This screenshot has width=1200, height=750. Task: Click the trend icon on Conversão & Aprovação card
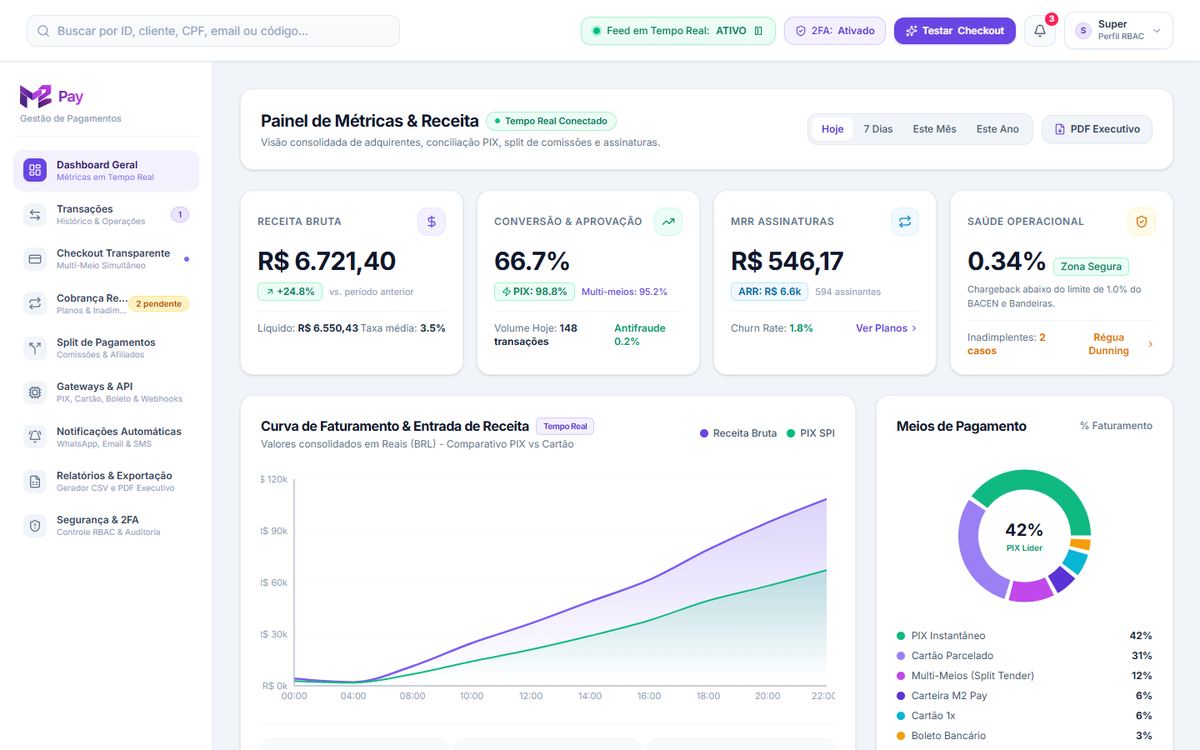coord(668,221)
